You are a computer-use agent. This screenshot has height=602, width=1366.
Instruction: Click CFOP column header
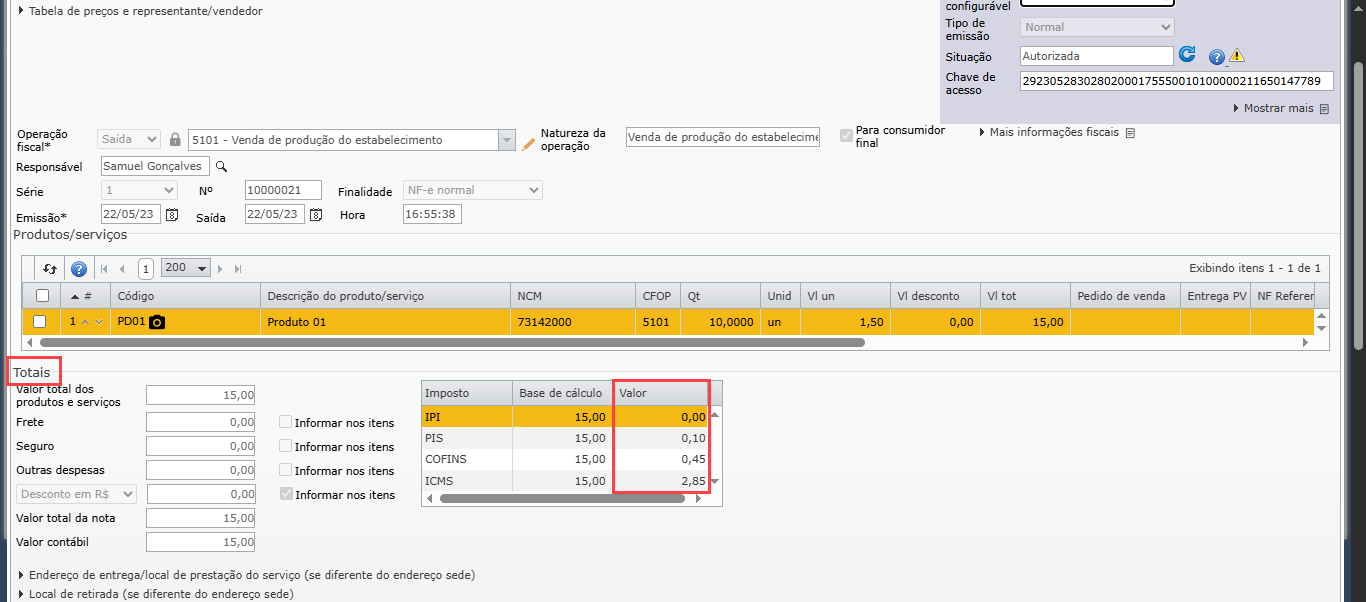click(658, 296)
